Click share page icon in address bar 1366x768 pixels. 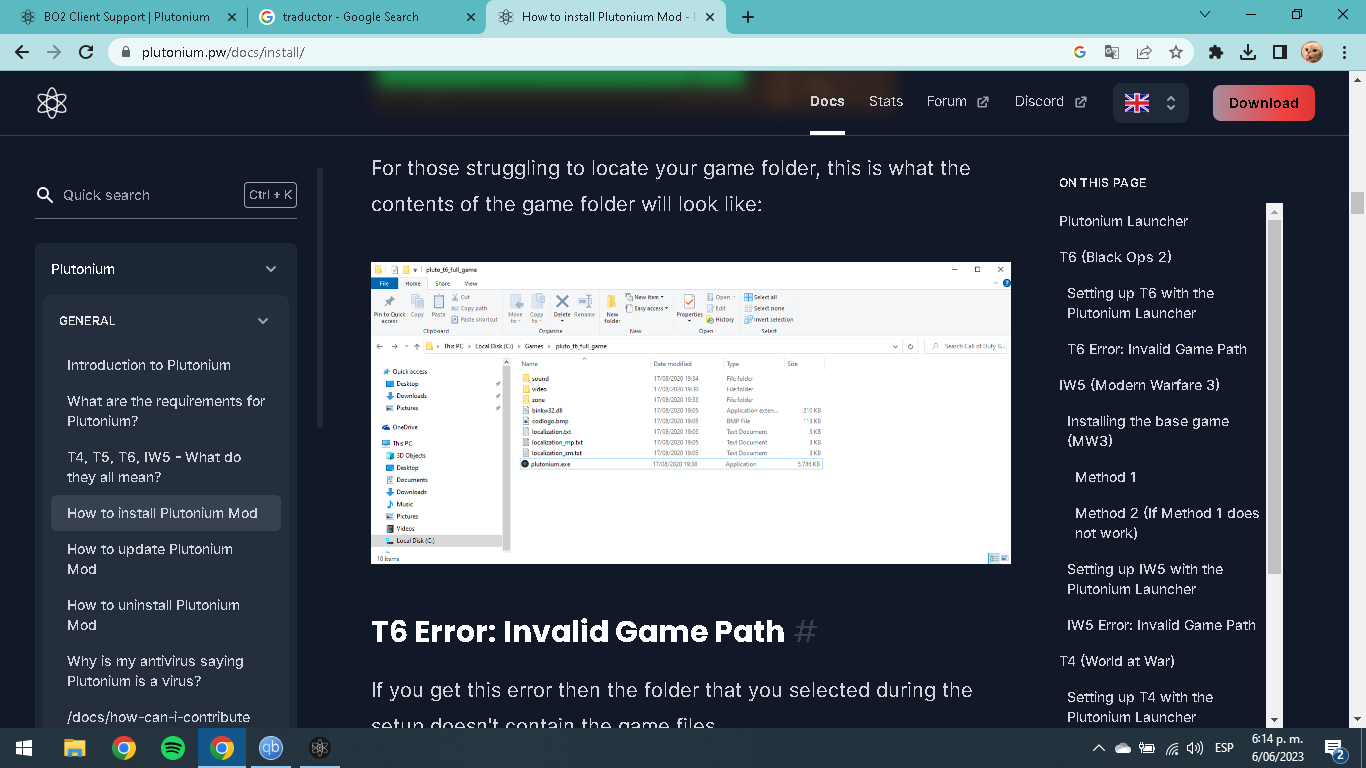[1144, 52]
